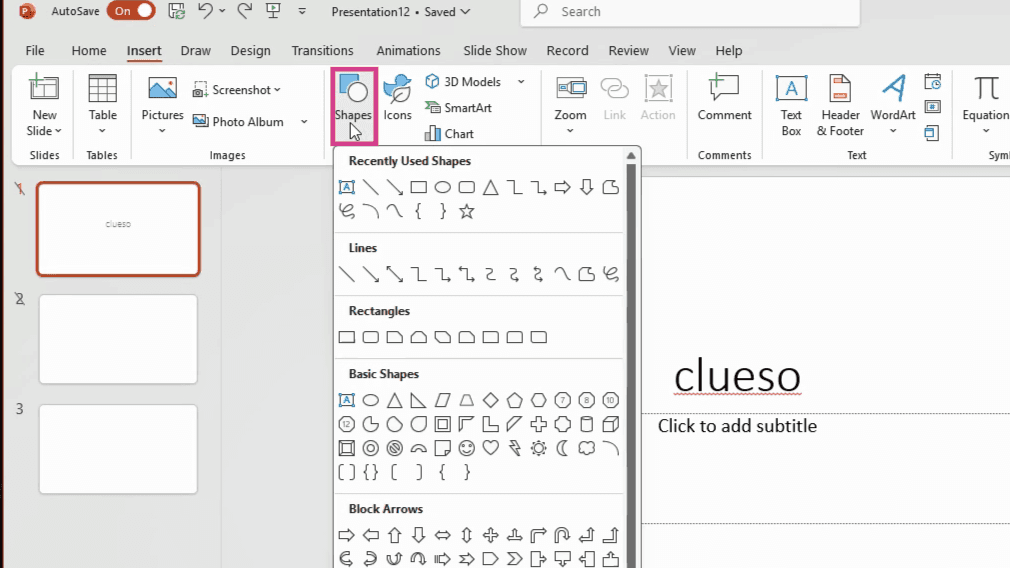Select slide 3 thumbnail
This screenshot has width=1010, height=568.
119,449
